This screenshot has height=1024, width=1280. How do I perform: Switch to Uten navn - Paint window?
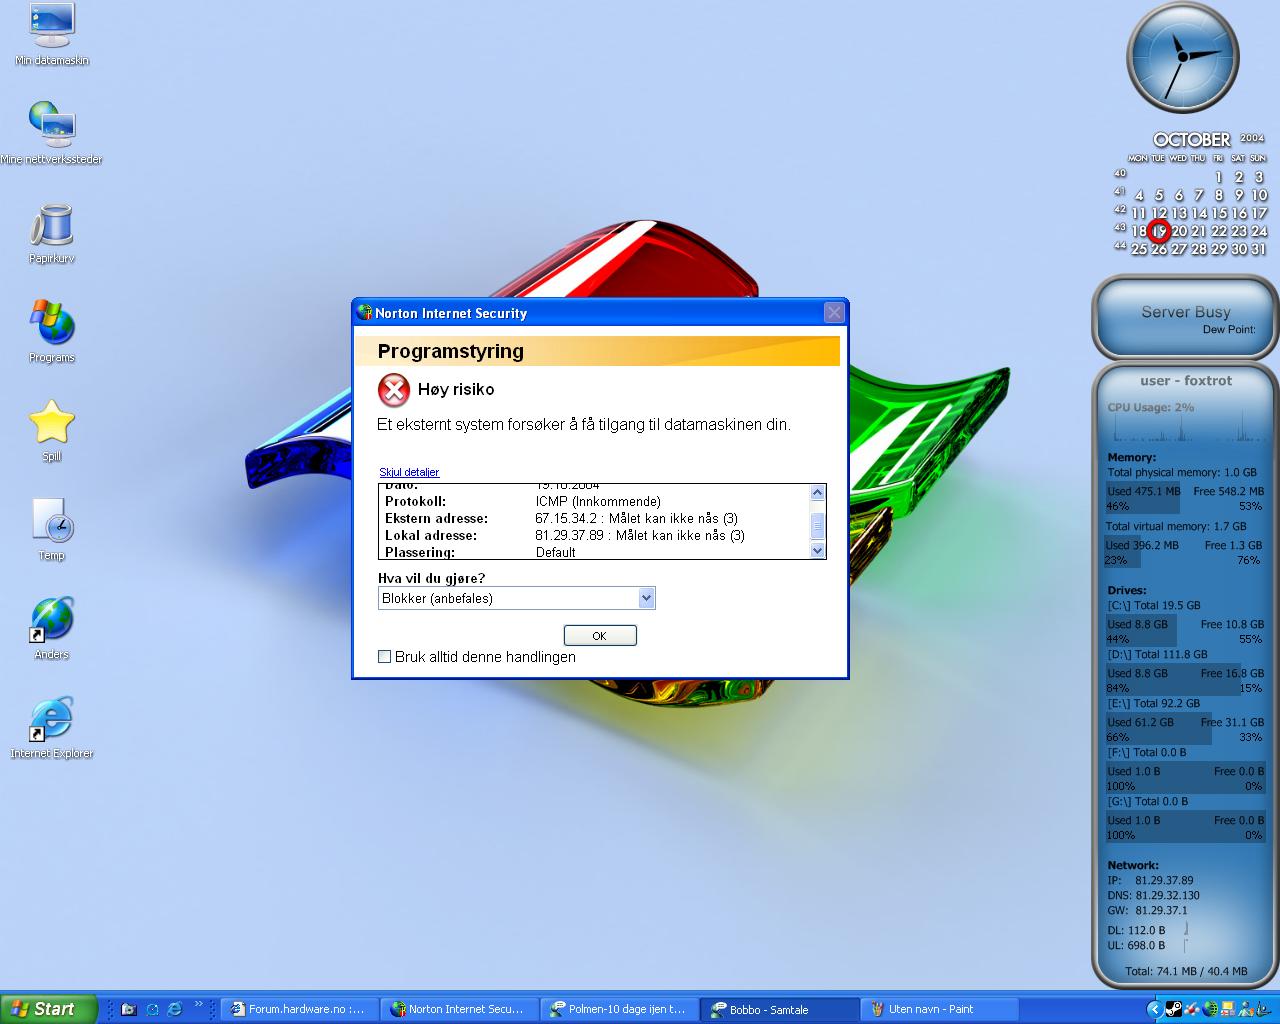[940, 1009]
